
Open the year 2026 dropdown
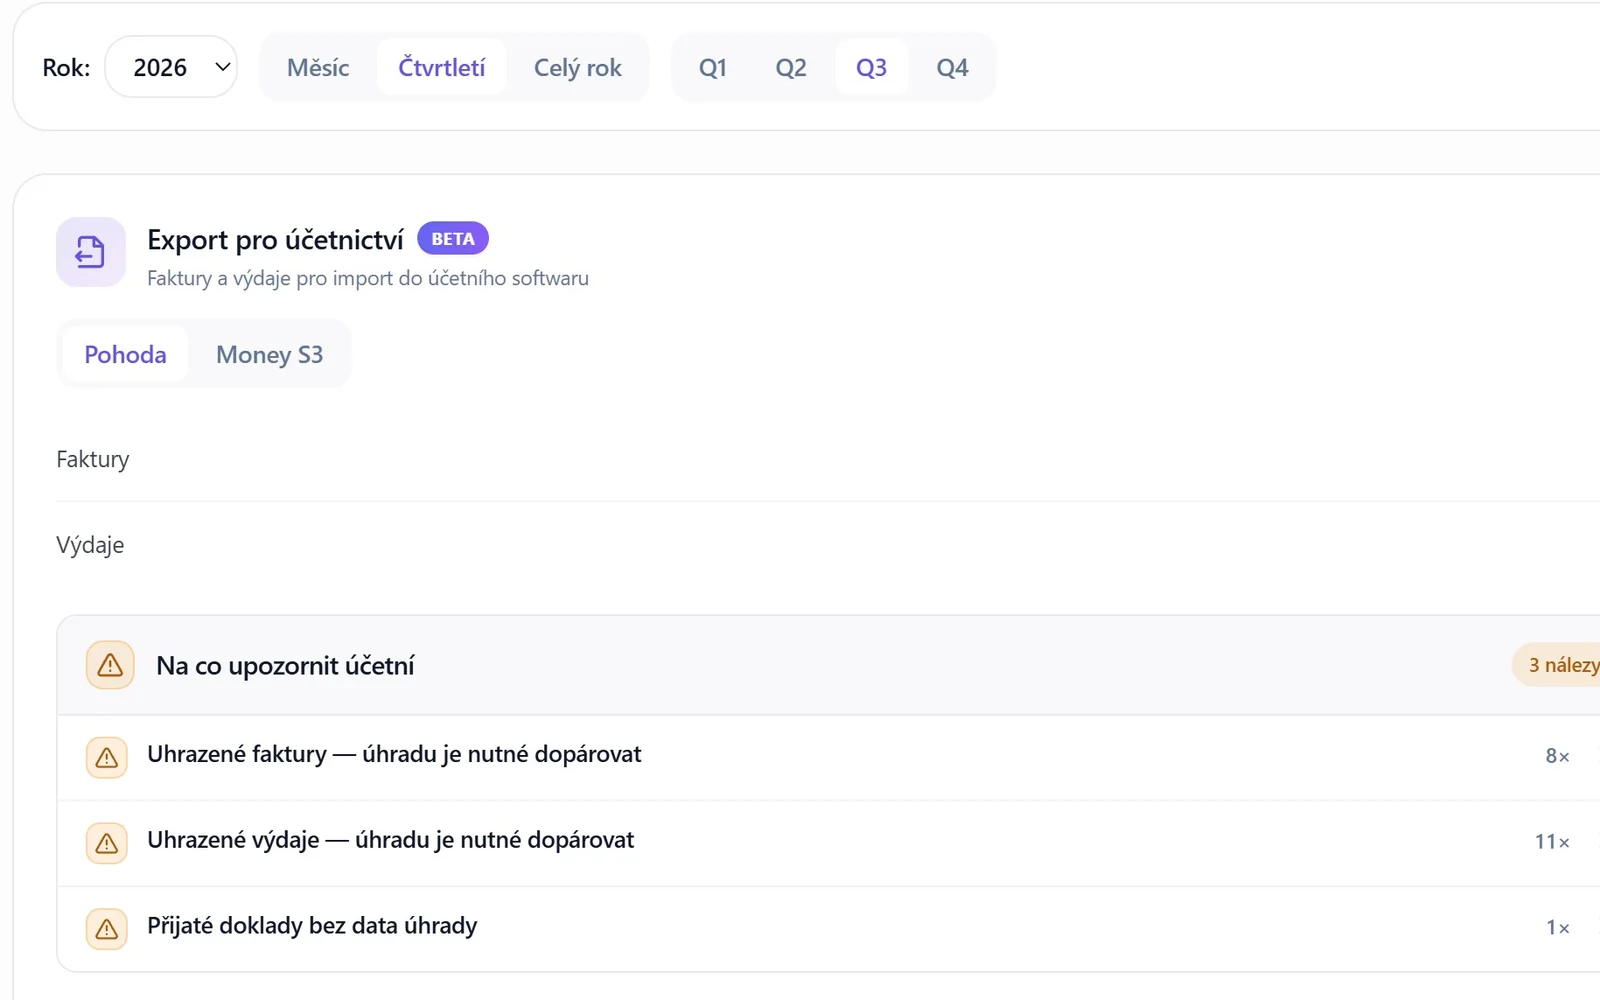tap(171, 67)
